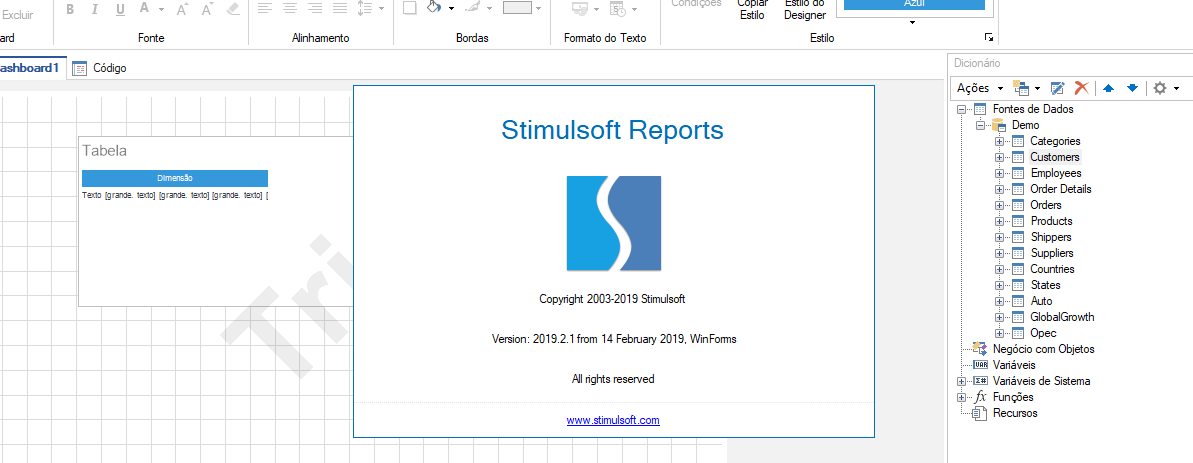1193x463 pixels.
Task: Click the border color pen icon
Action: click(x=472, y=8)
